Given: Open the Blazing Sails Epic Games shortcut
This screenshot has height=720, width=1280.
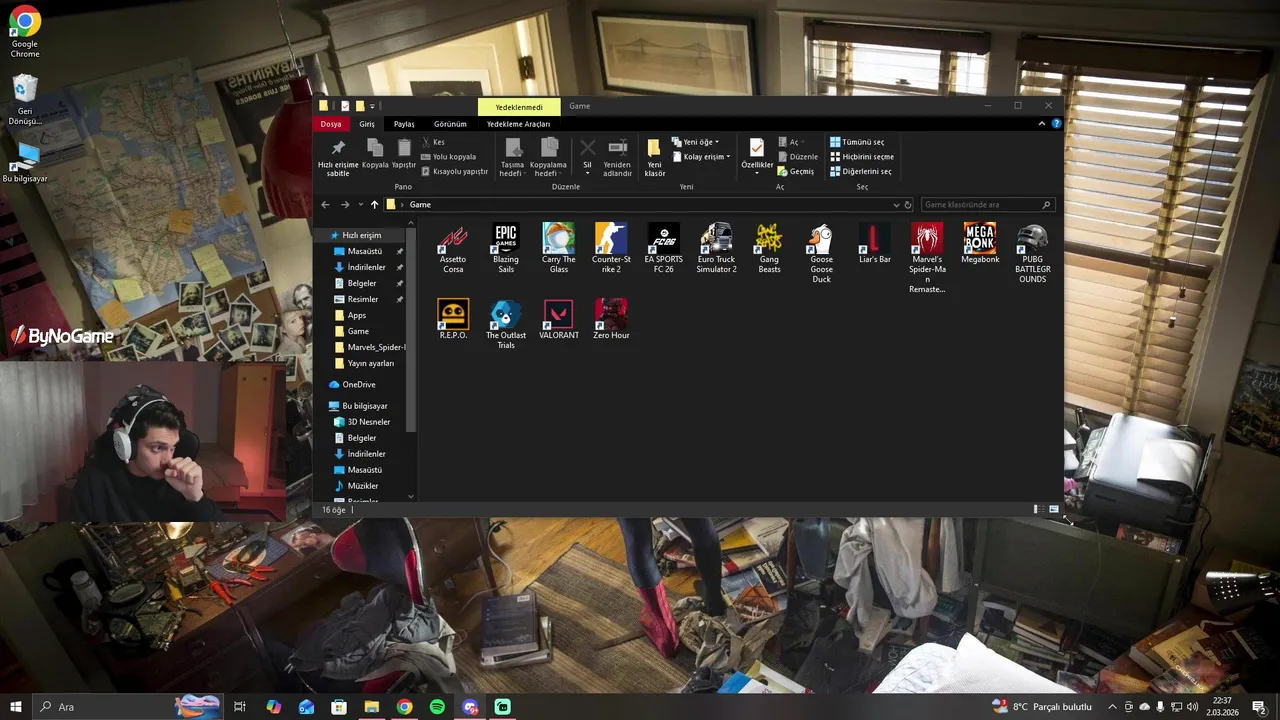Looking at the screenshot, I should pos(506,249).
